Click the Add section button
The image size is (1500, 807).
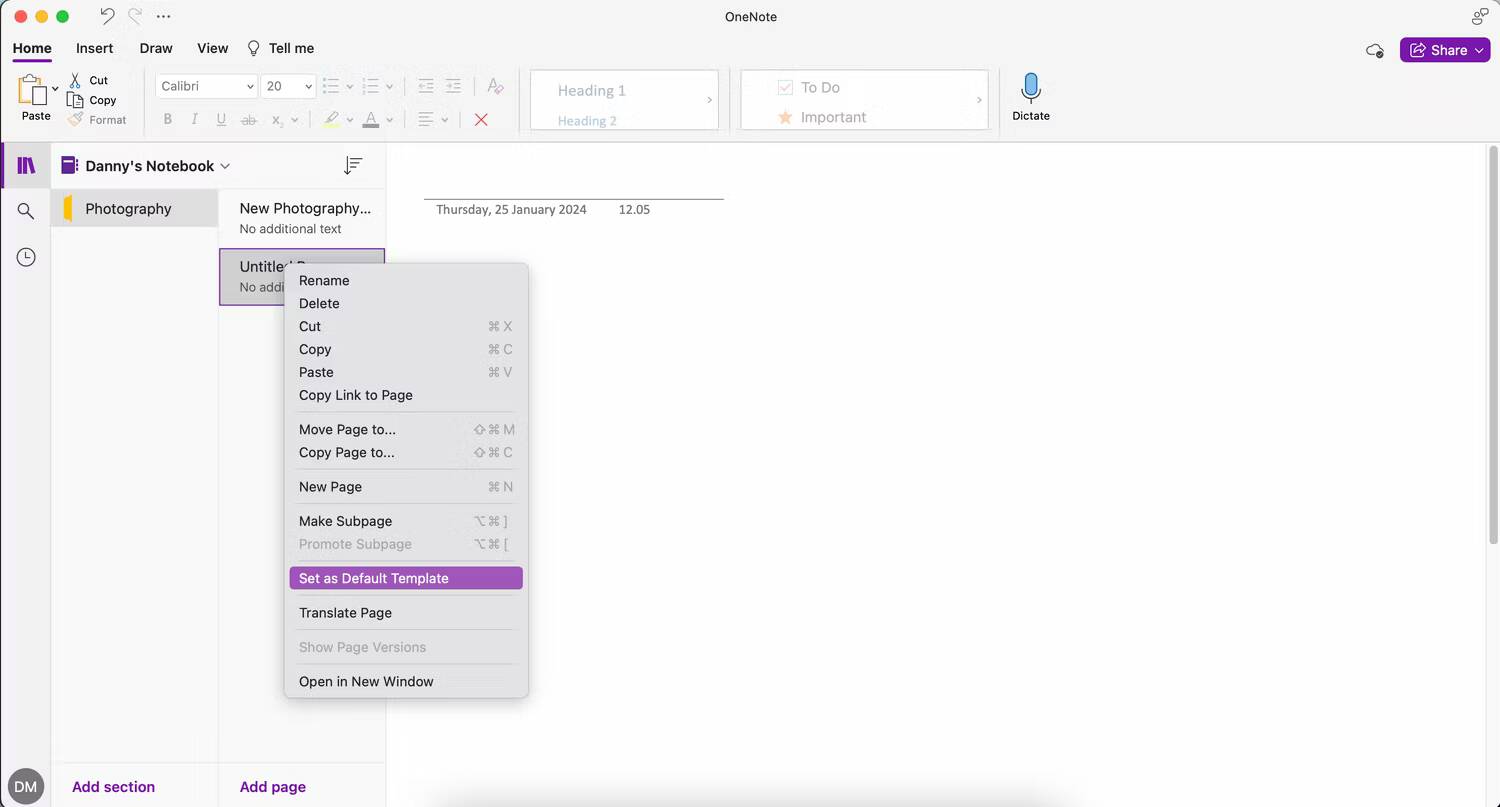pyautogui.click(x=113, y=787)
